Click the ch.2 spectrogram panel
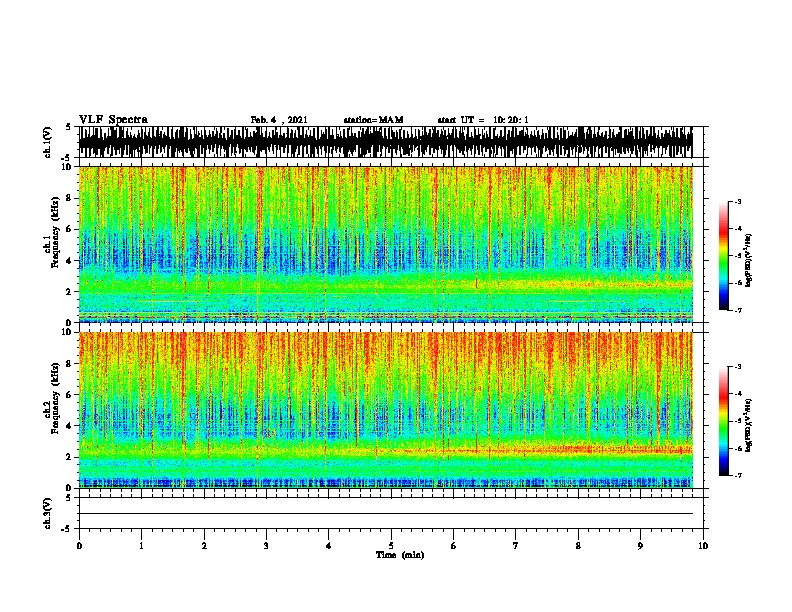The image size is (792, 612). 386,410
